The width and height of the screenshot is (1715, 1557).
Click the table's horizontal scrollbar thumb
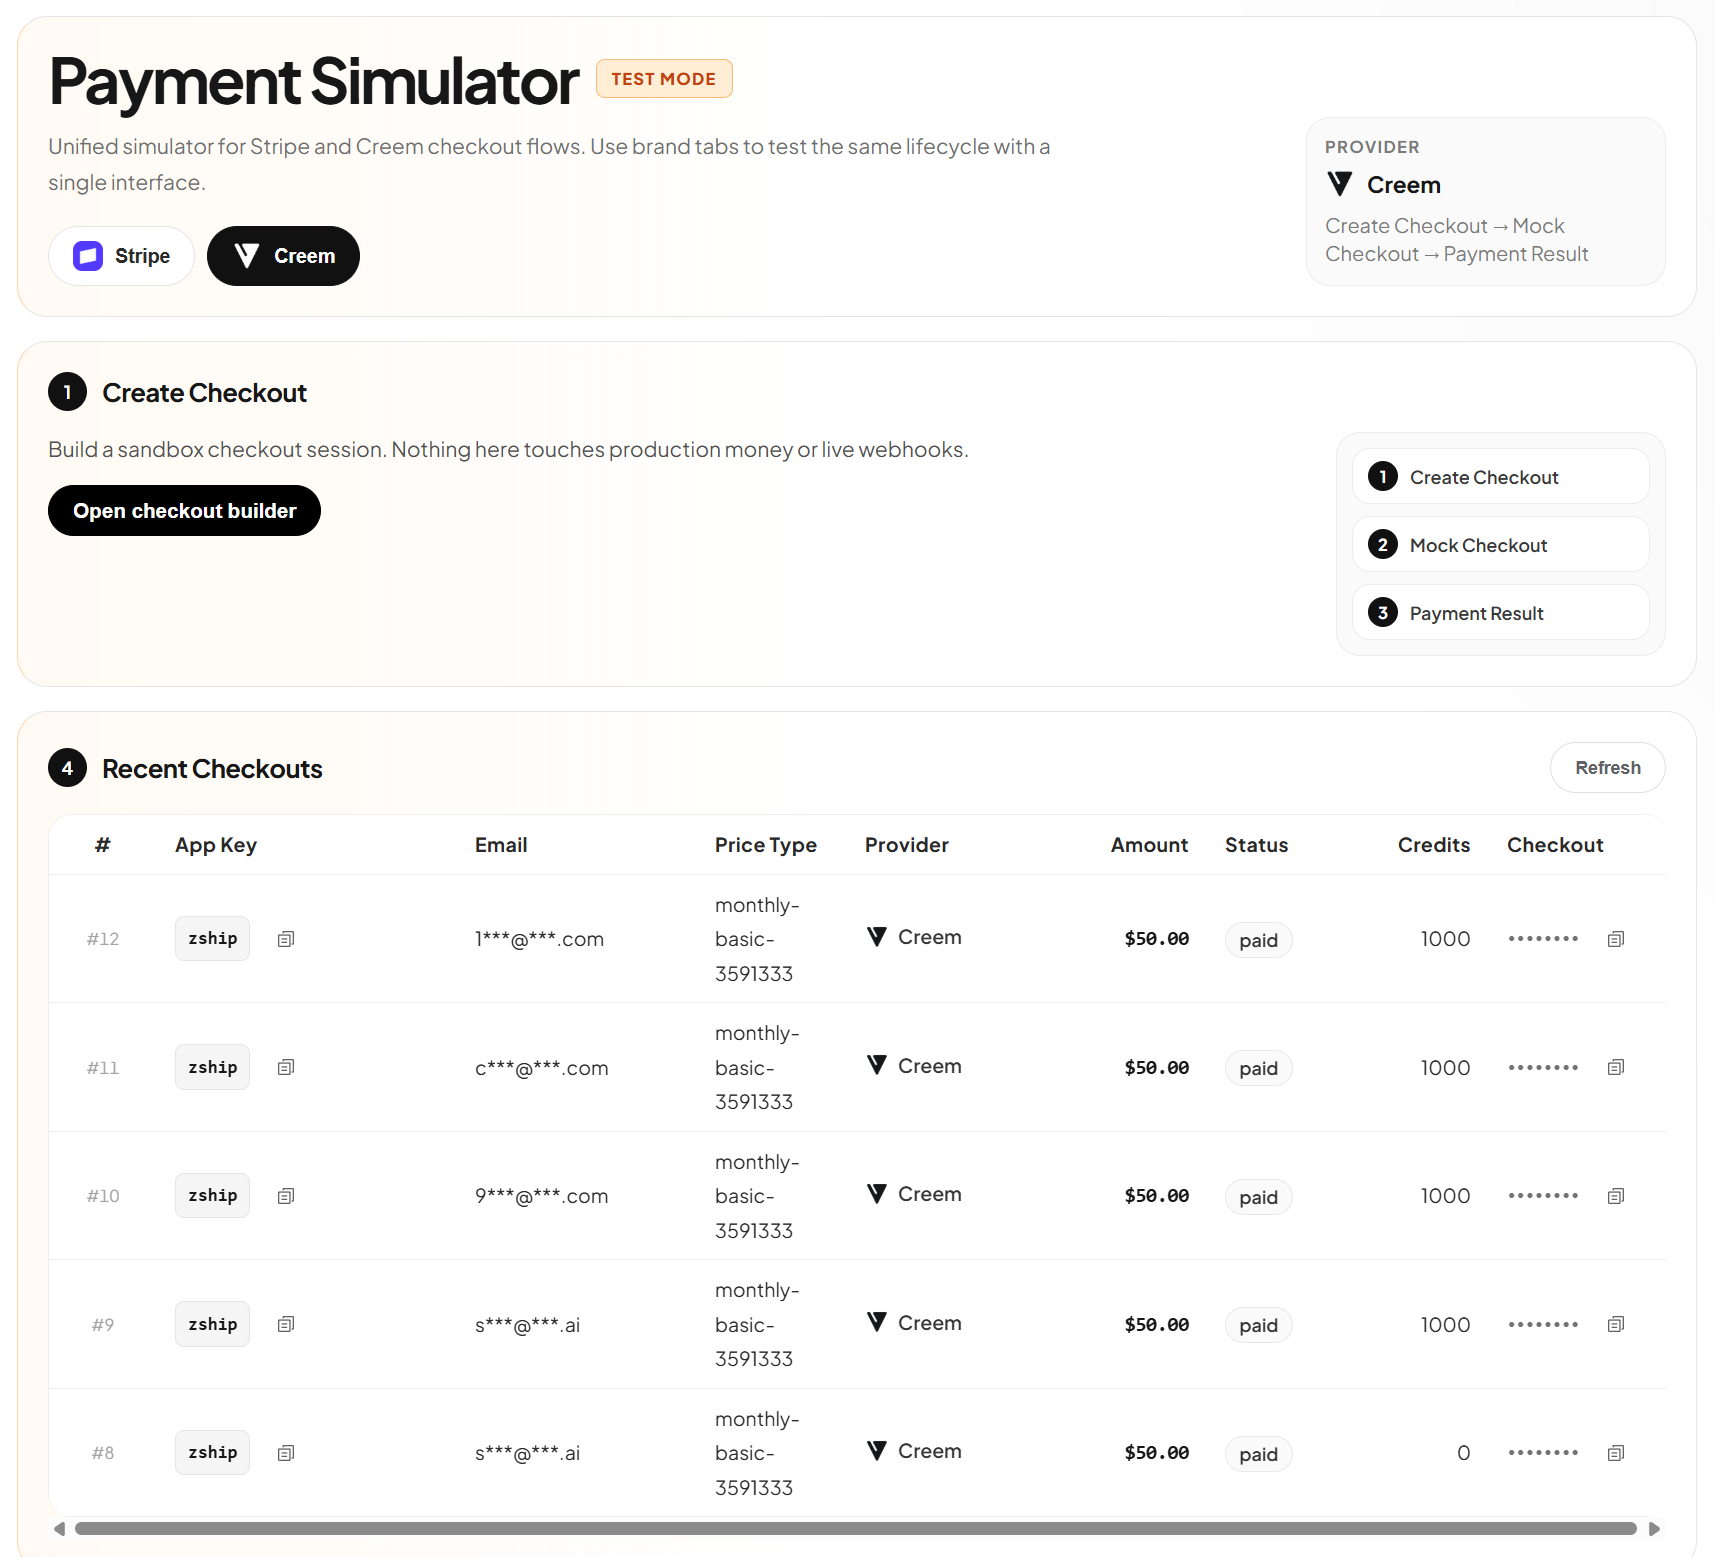(x=855, y=1529)
